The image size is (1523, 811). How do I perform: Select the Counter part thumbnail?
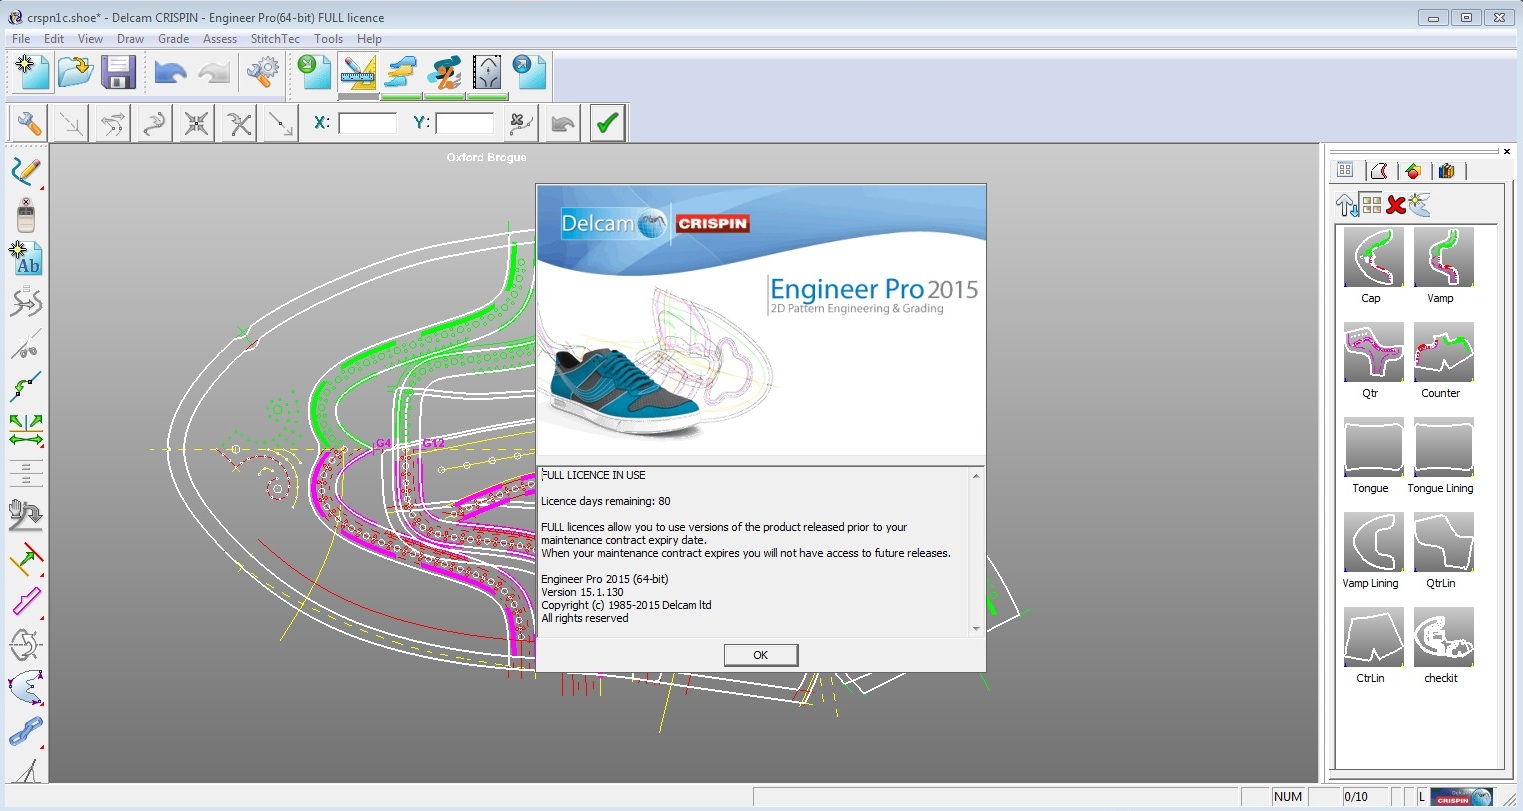click(1443, 352)
